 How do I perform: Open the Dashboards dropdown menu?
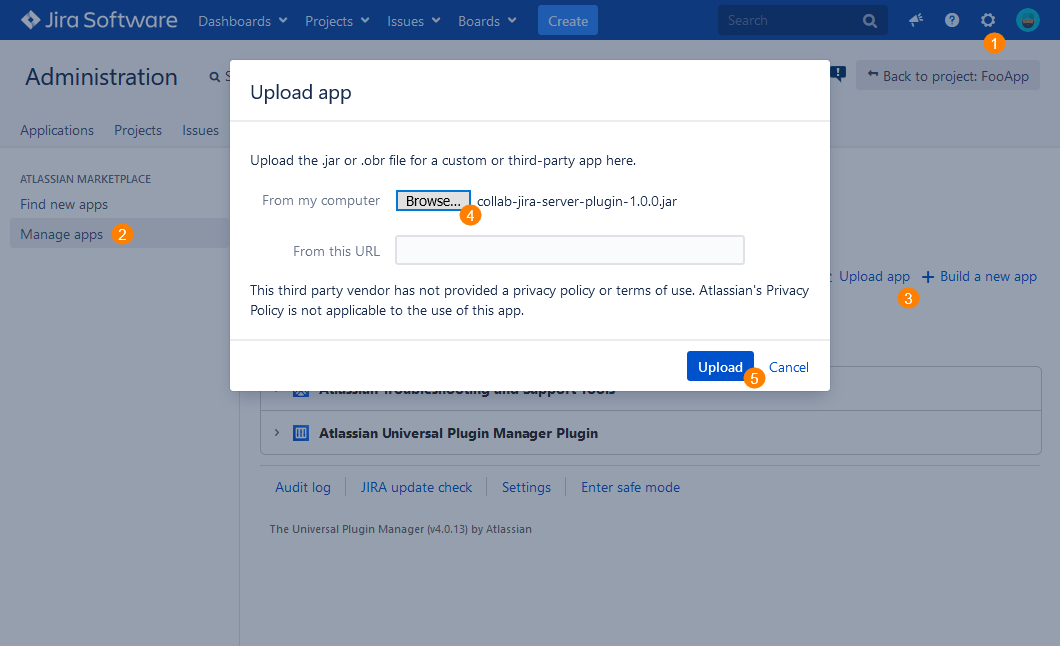tap(242, 20)
